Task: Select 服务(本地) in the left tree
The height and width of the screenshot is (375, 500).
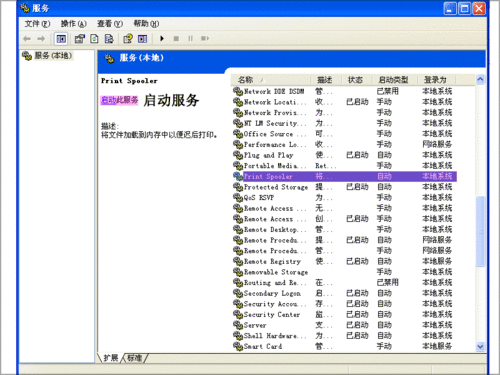Action: (53, 56)
